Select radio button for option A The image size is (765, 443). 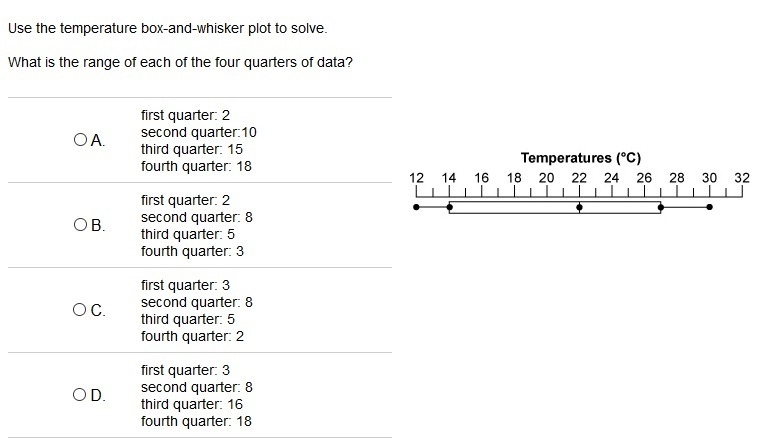pos(81,140)
